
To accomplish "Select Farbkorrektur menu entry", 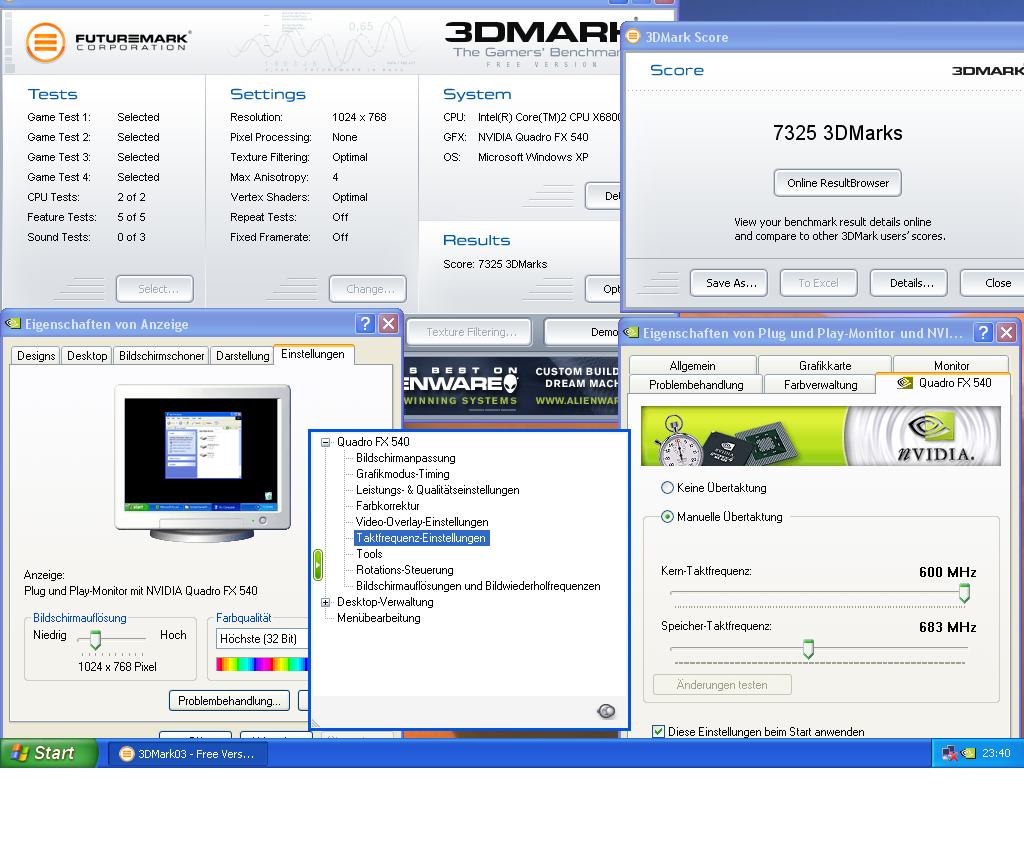I will click(x=387, y=506).
